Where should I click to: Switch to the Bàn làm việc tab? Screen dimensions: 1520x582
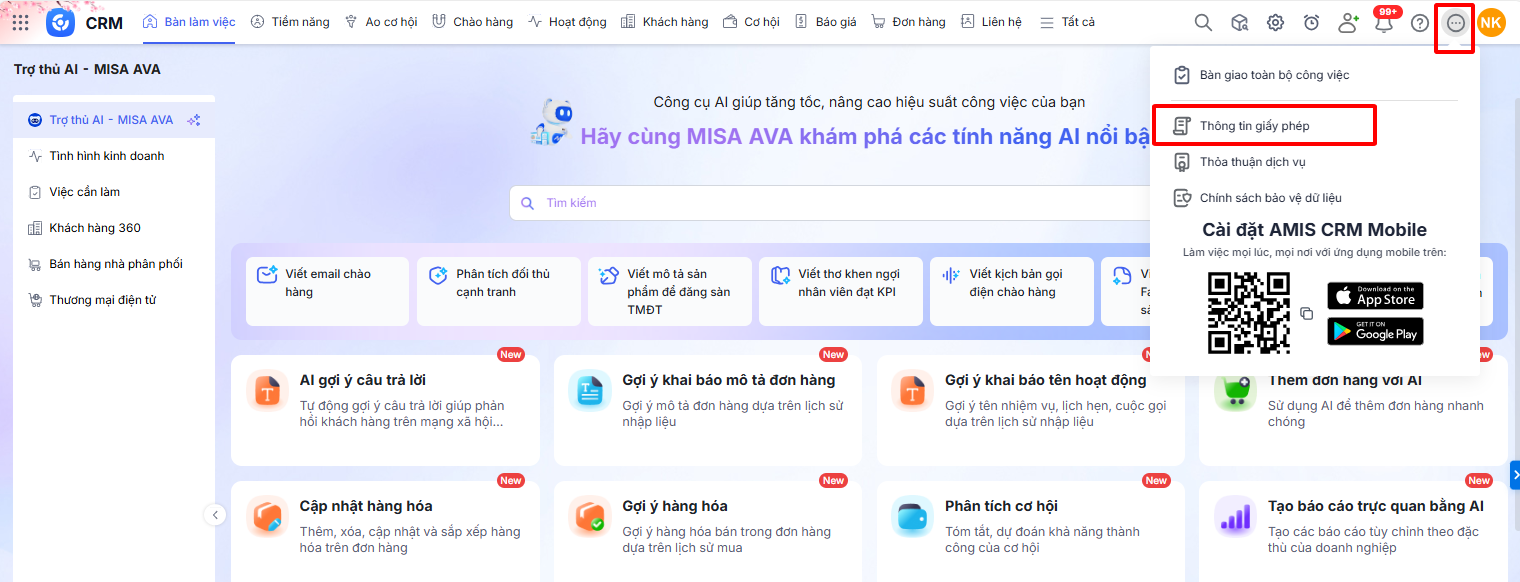pos(189,22)
